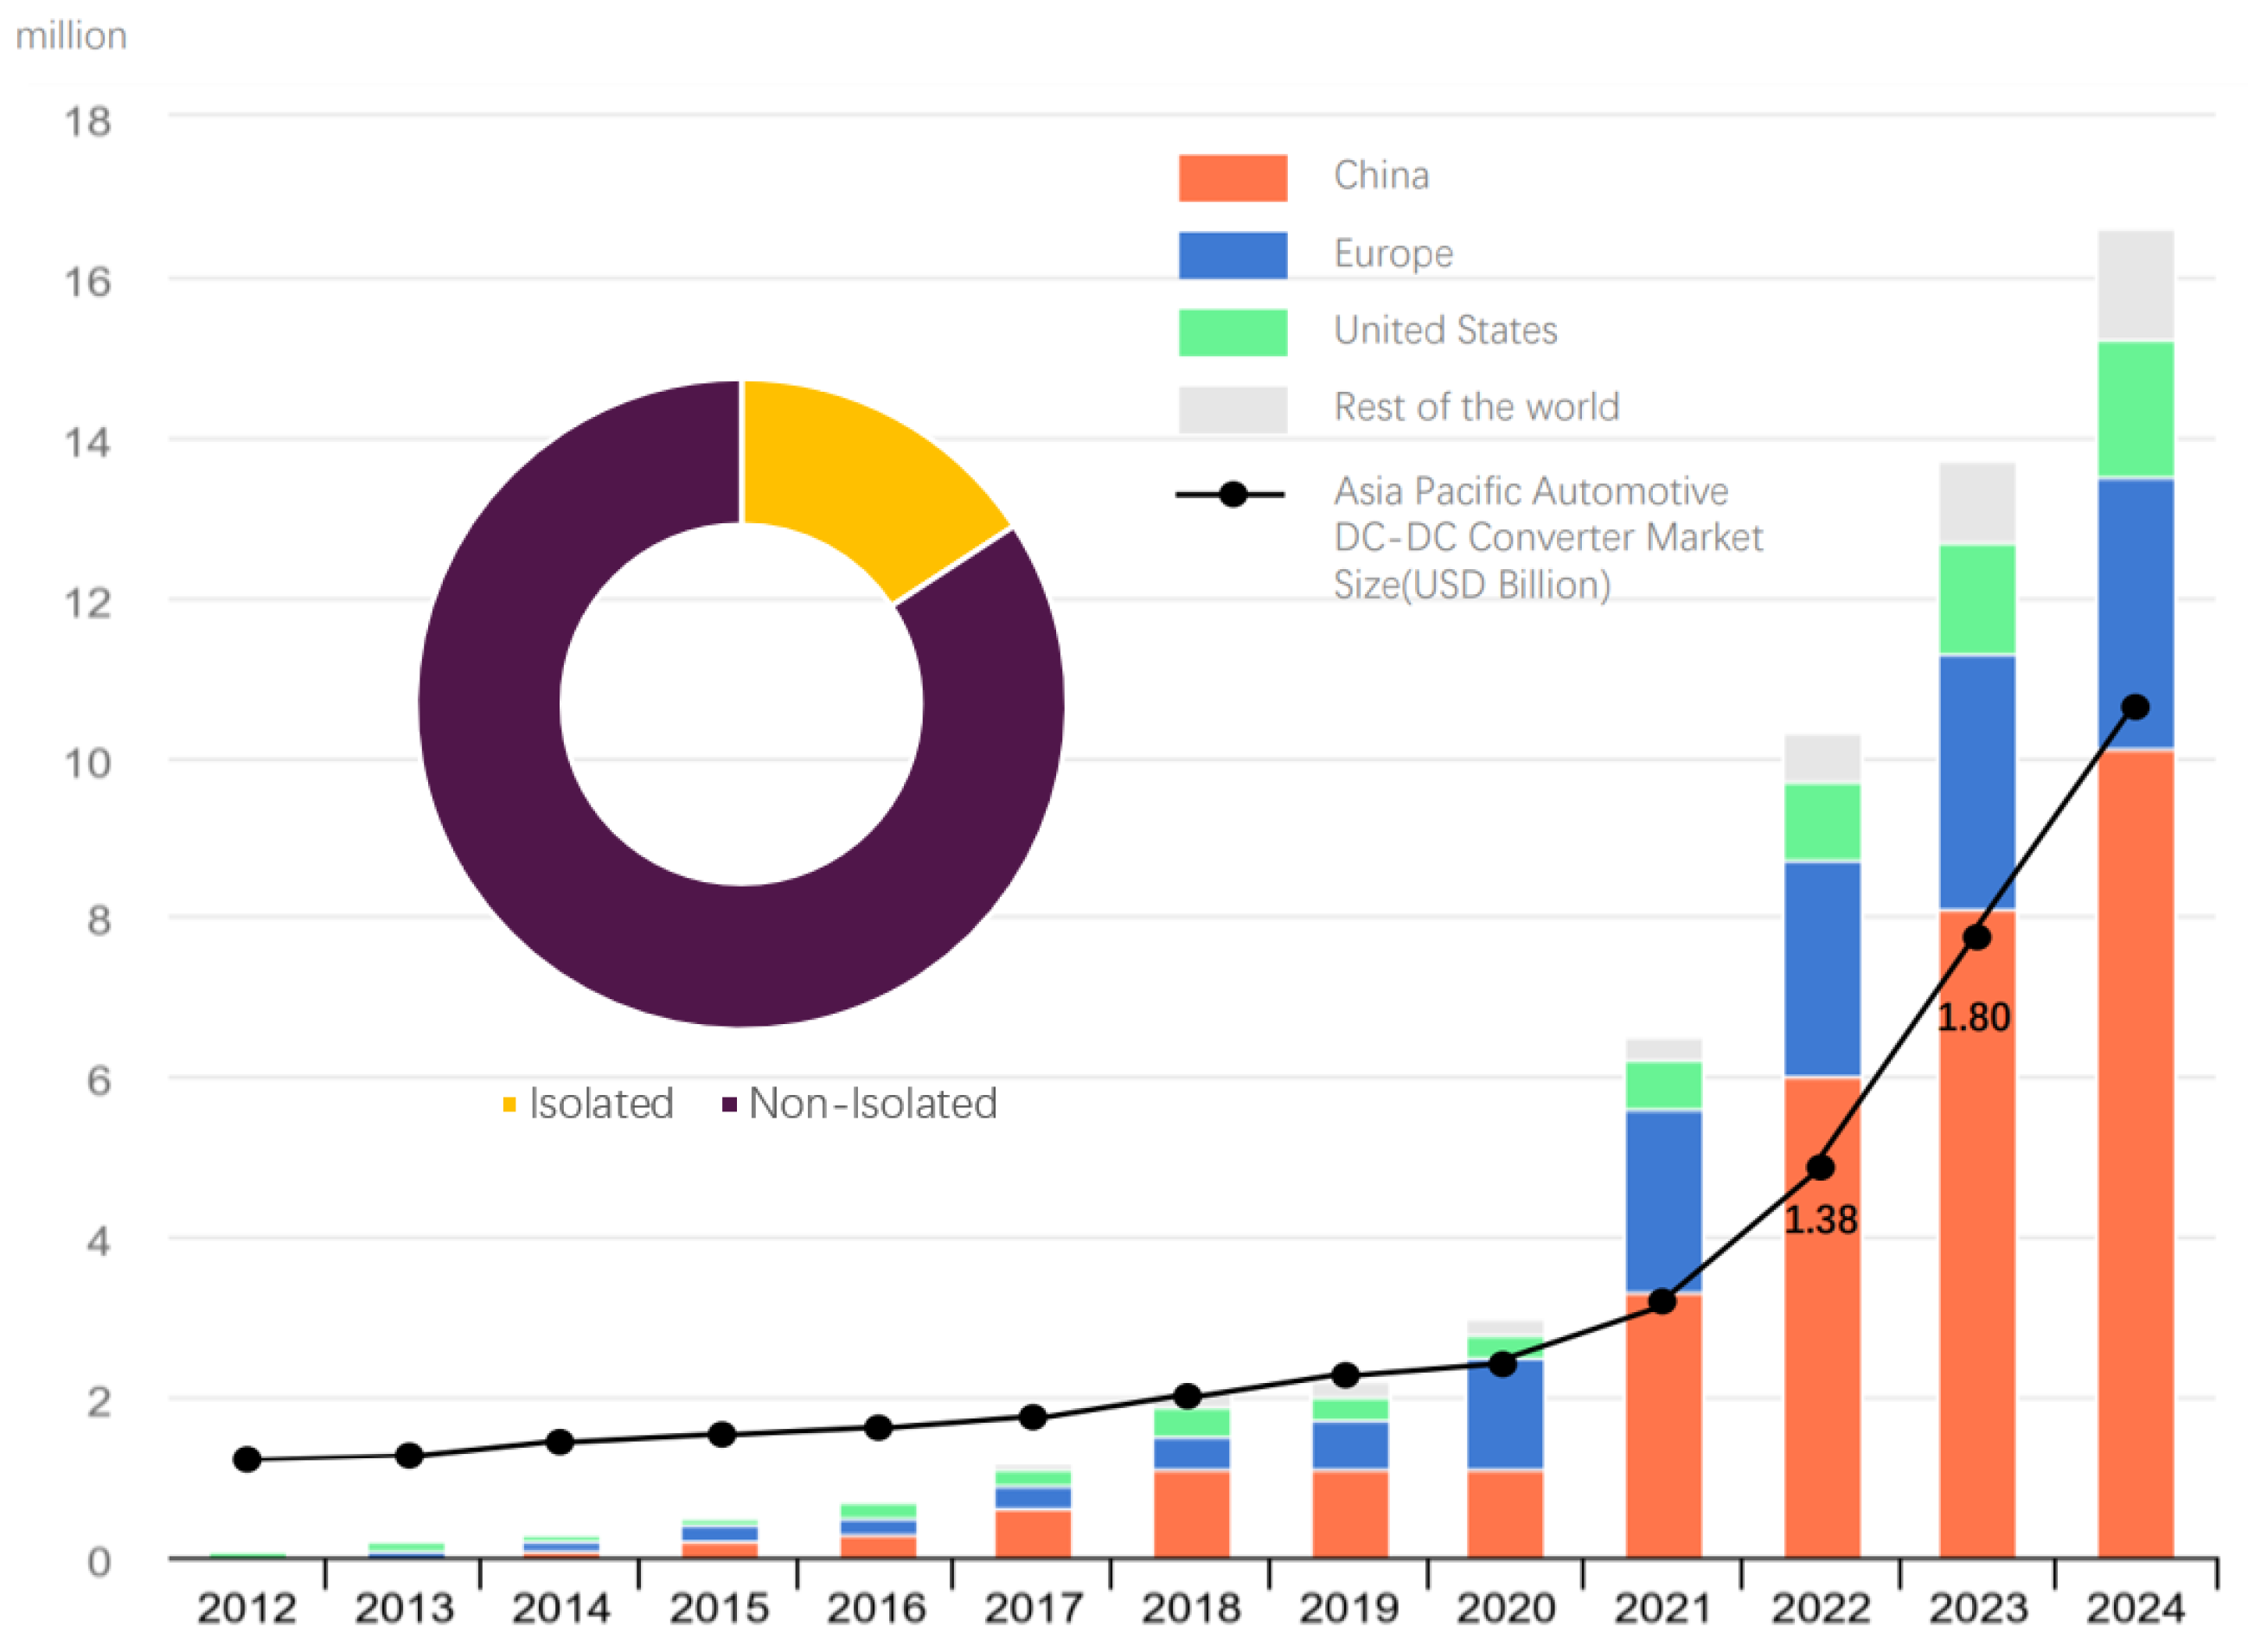The image size is (2248, 1652).
Task: Click the yellow Isolated legend square
Action: (x=509, y=1104)
